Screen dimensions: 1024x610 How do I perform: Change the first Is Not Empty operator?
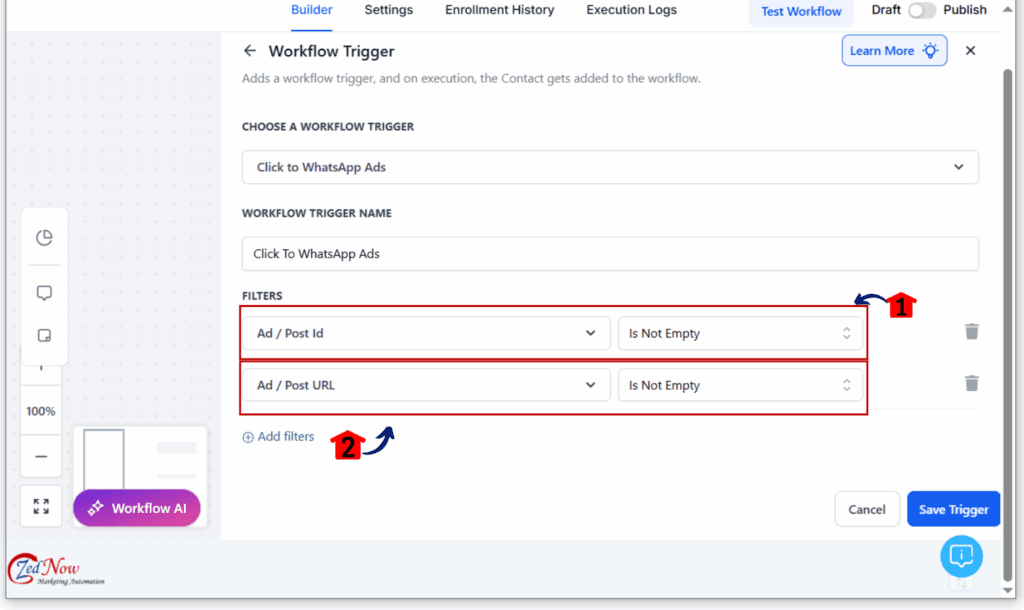point(740,333)
